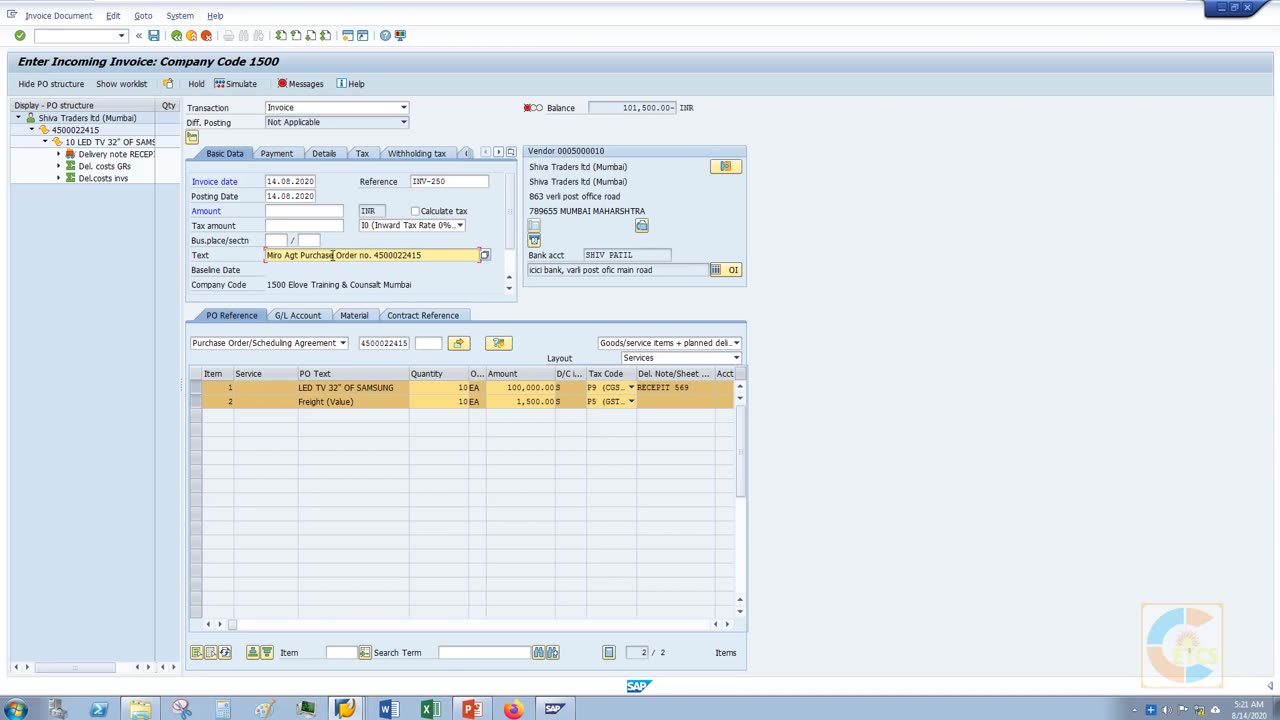The width and height of the screenshot is (1280, 720).
Task: Open the Invoice Document menu
Action: [x=58, y=16]
